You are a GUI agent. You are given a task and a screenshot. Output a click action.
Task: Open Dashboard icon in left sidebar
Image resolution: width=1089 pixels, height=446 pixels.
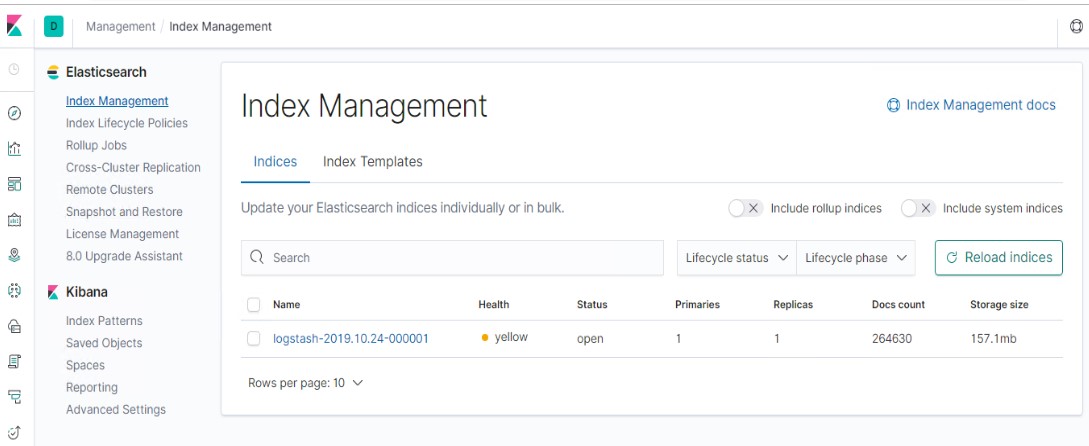click(15, 184)
